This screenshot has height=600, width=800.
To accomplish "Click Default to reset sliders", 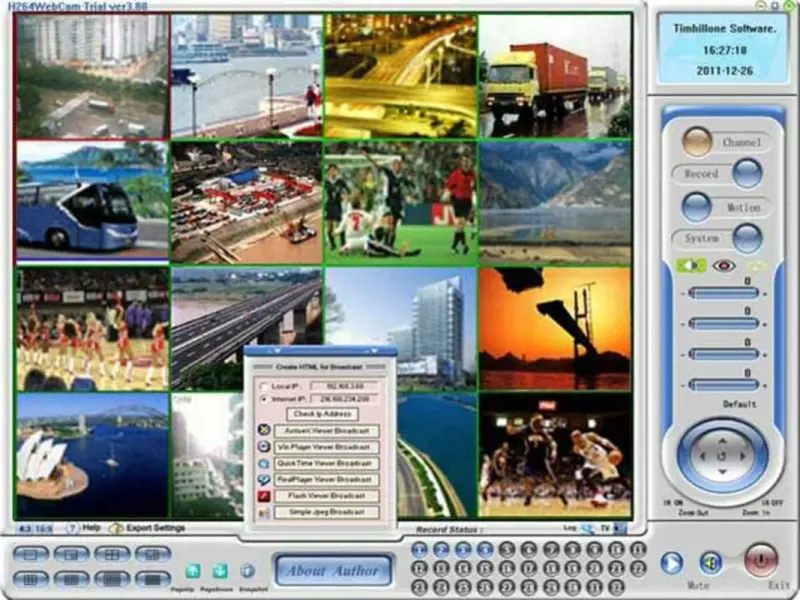I will pyautogui.click(x=739, y=404).
